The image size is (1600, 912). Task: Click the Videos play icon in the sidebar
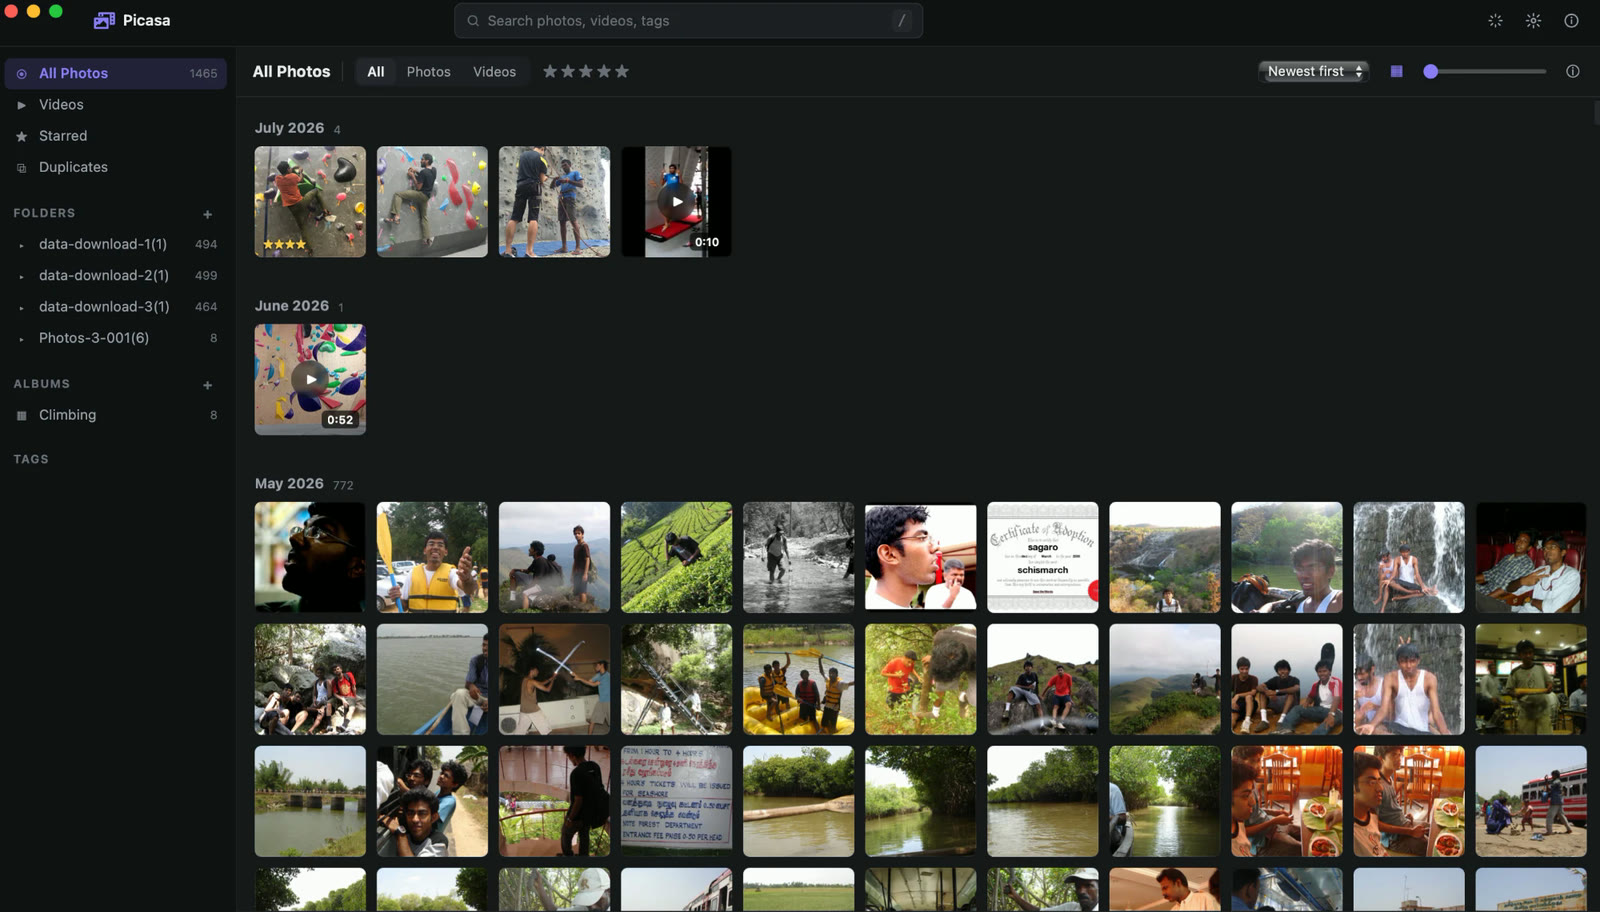[x=21, y=105]
